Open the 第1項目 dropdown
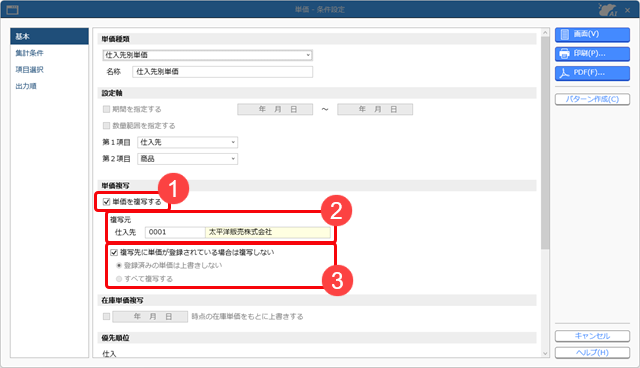 coord(187,142)
